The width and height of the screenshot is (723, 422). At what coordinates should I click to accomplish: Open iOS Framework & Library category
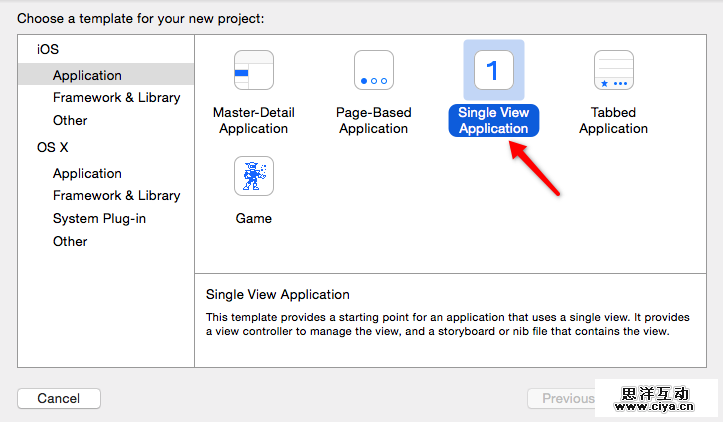[x=116, y=97]
